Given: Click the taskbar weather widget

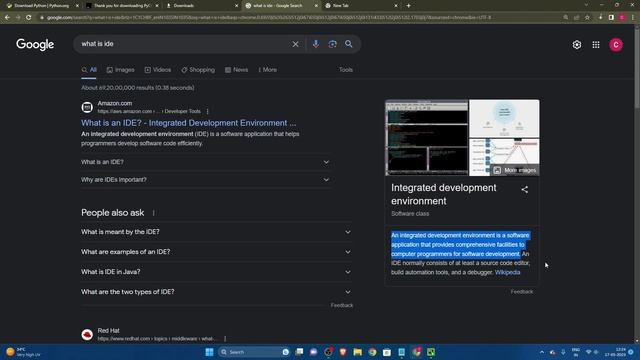Looking at the screenshot, I should pyautogui.click(x=24, y=352).
